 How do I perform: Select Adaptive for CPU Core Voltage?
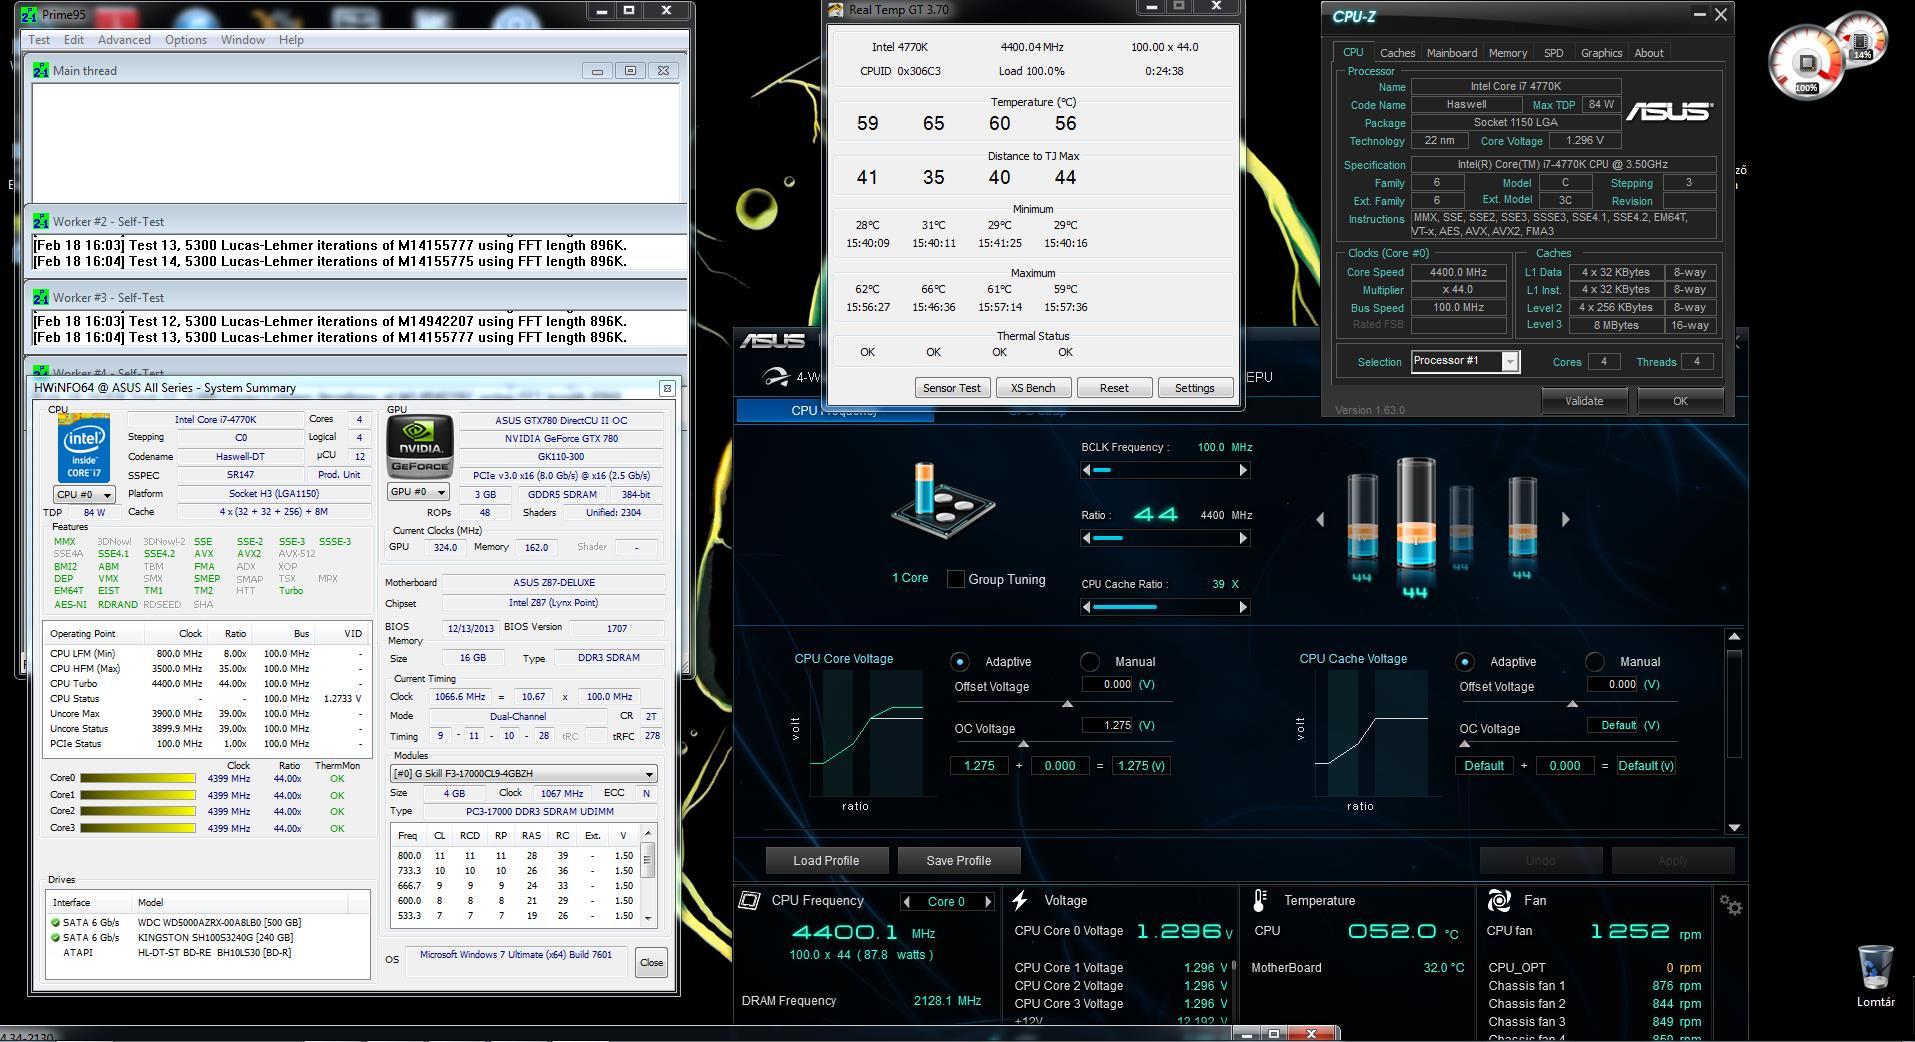pyautogui.click(x=960, y=661)
